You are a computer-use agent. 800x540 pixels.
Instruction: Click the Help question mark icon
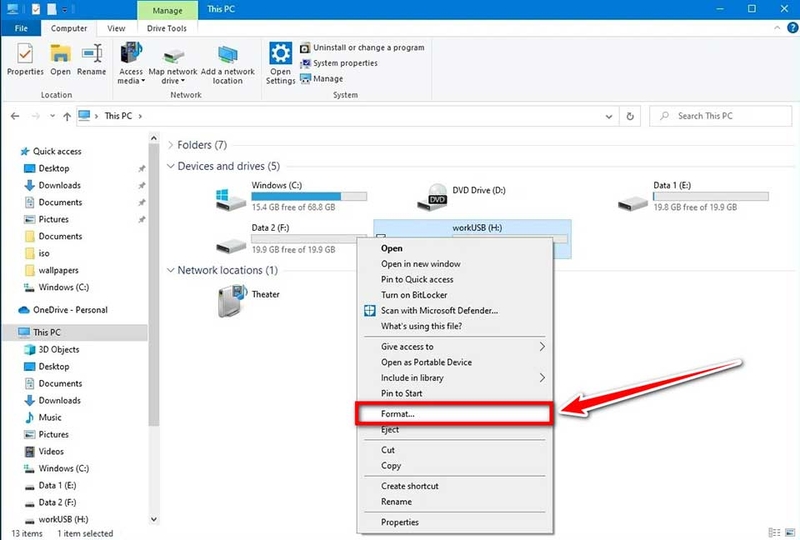point(792,28)
